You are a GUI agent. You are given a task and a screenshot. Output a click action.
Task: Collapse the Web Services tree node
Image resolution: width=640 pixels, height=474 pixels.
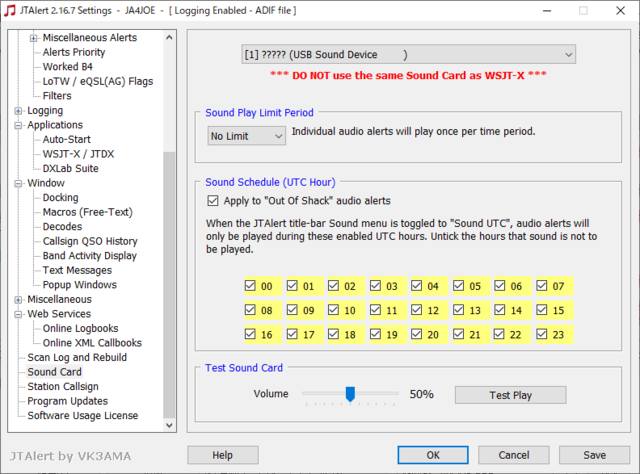click(18, 314)
